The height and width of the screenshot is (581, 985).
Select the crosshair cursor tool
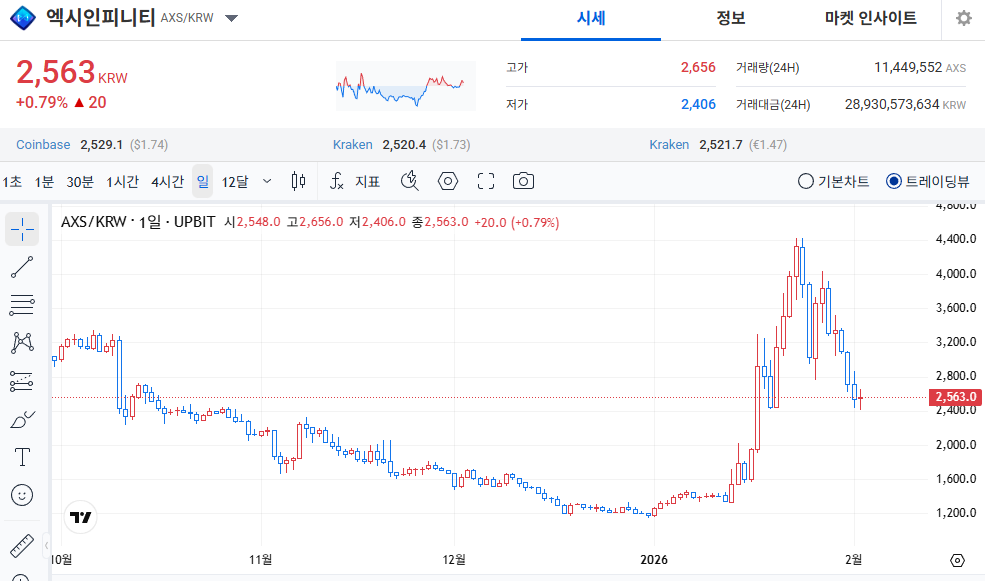[x=22, y=229]
